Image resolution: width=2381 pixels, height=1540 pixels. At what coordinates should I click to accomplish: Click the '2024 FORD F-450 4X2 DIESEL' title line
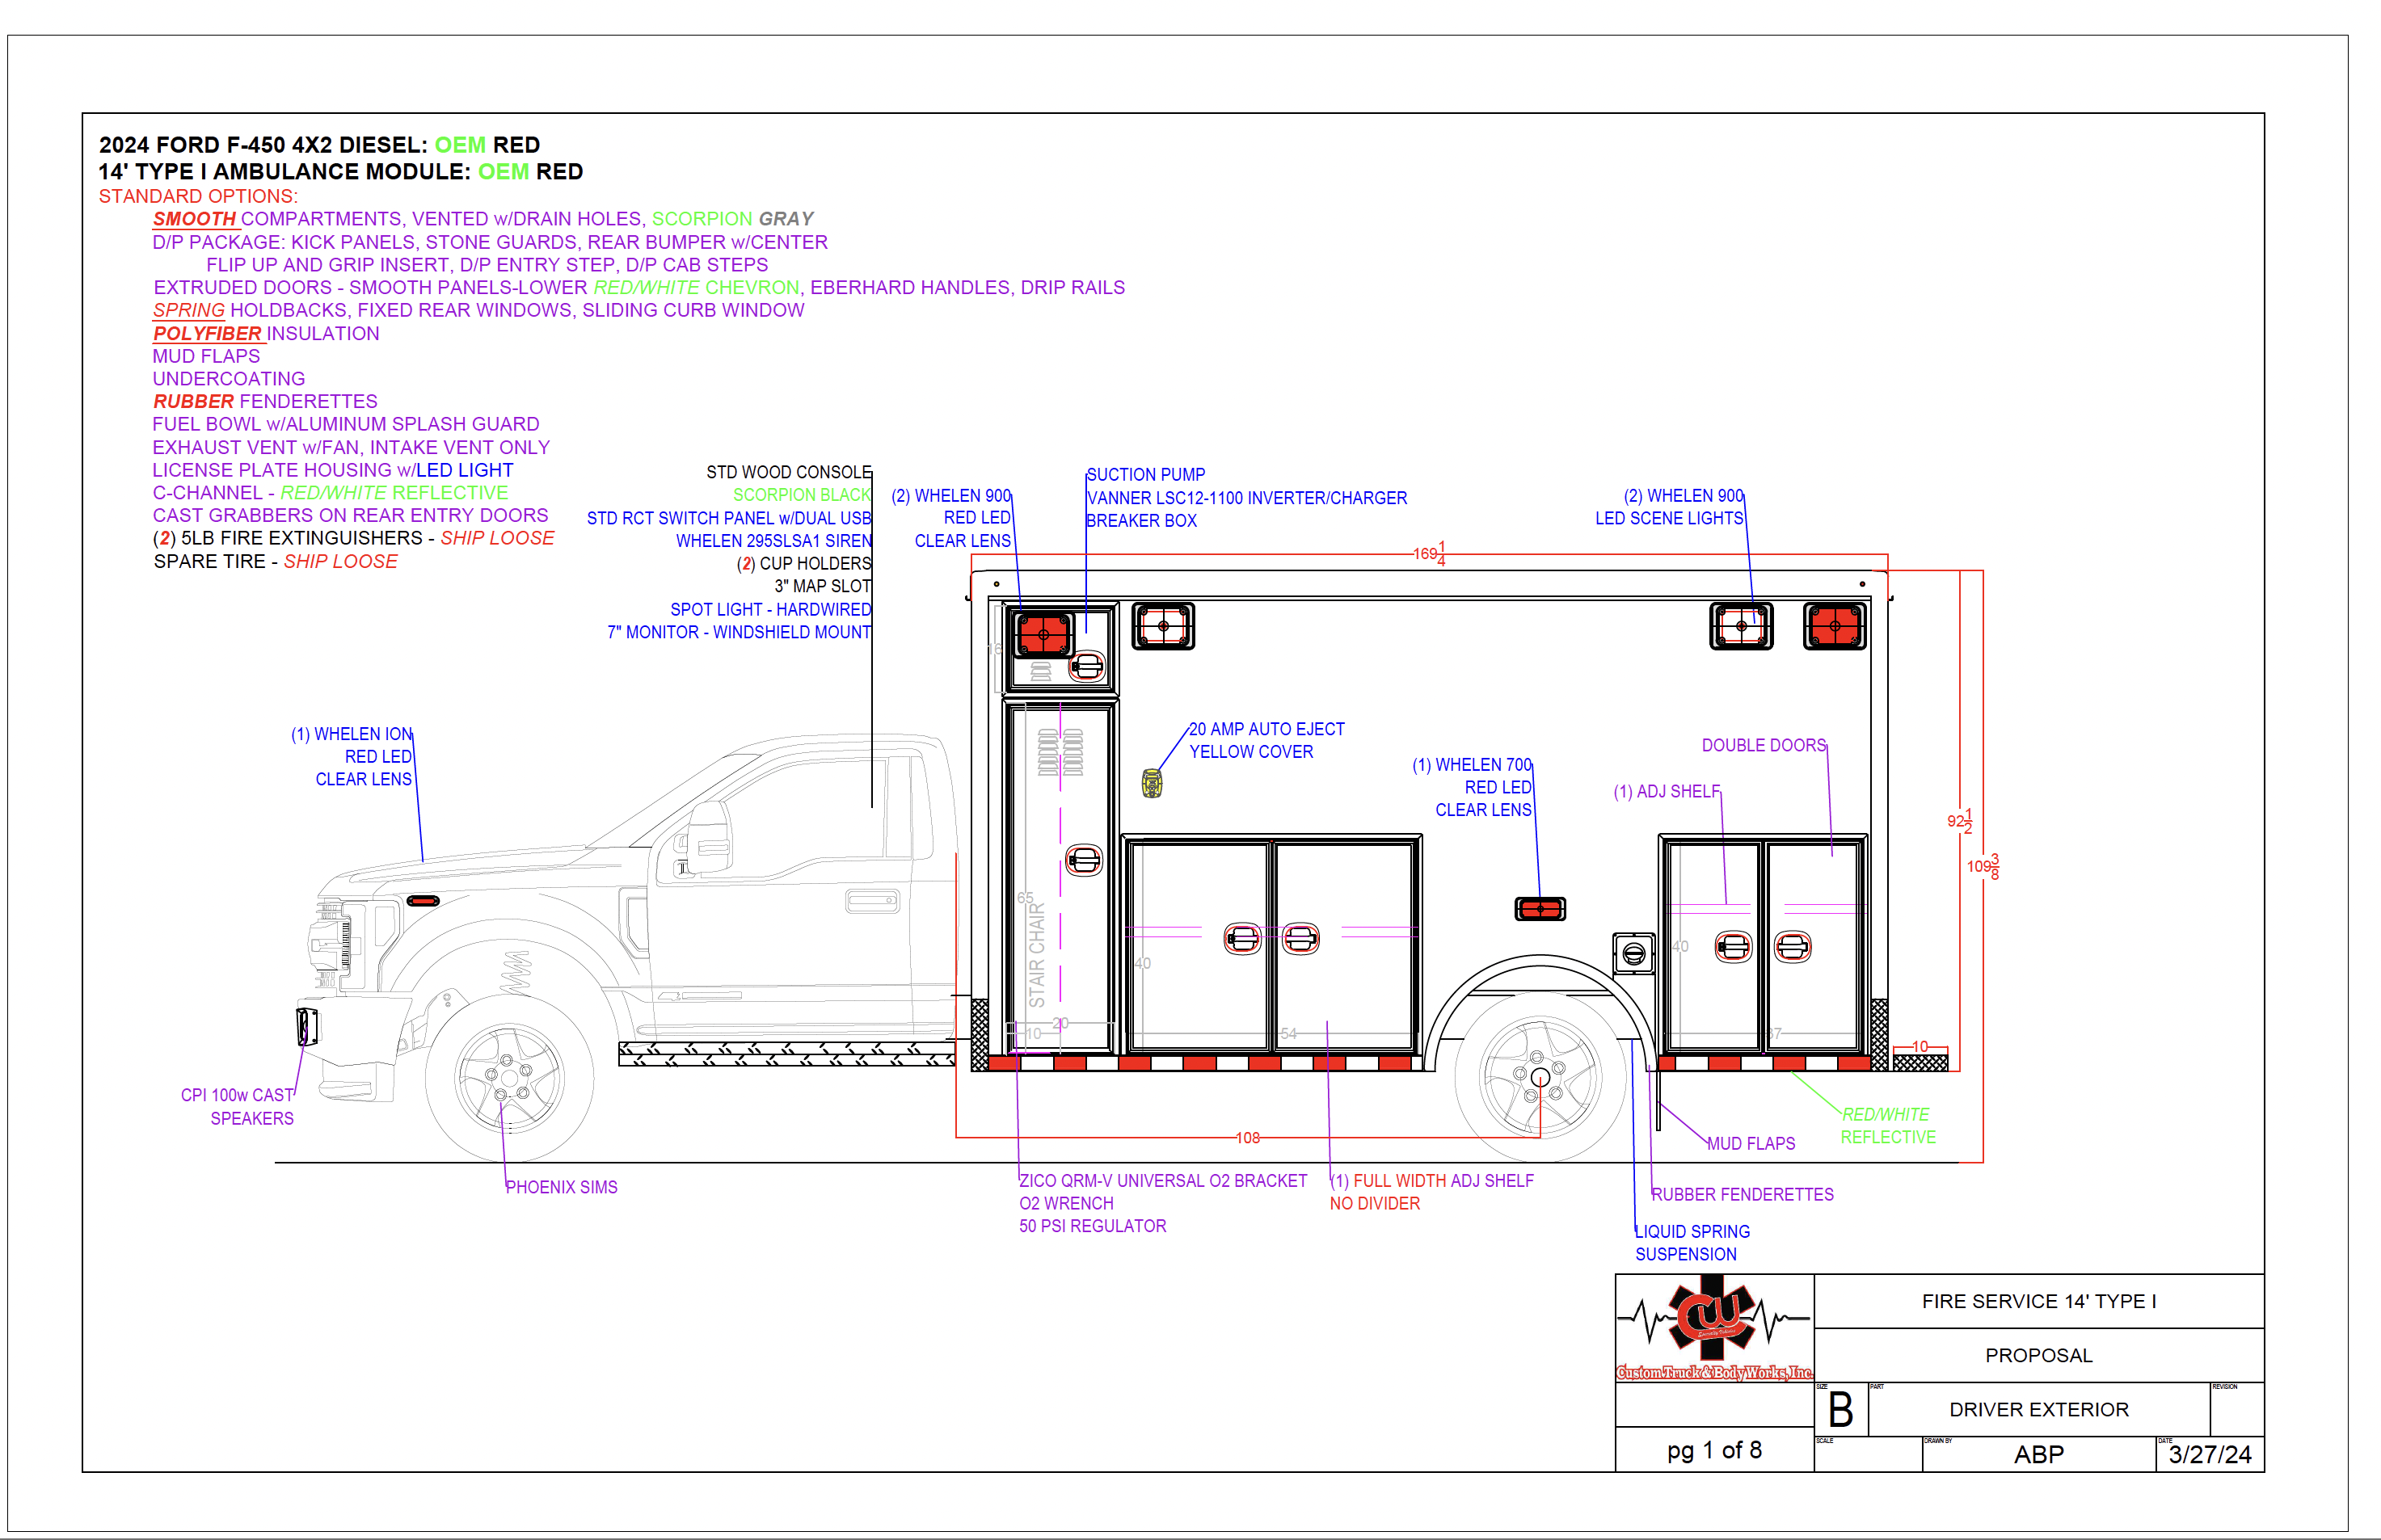pos(319,145)
